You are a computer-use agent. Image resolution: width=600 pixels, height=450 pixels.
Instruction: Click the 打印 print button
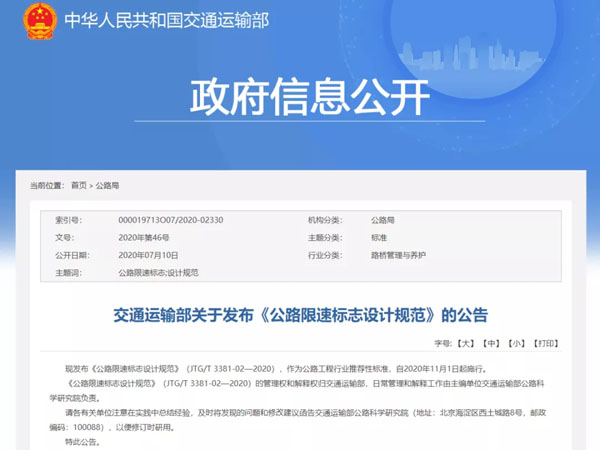[546, 343]
